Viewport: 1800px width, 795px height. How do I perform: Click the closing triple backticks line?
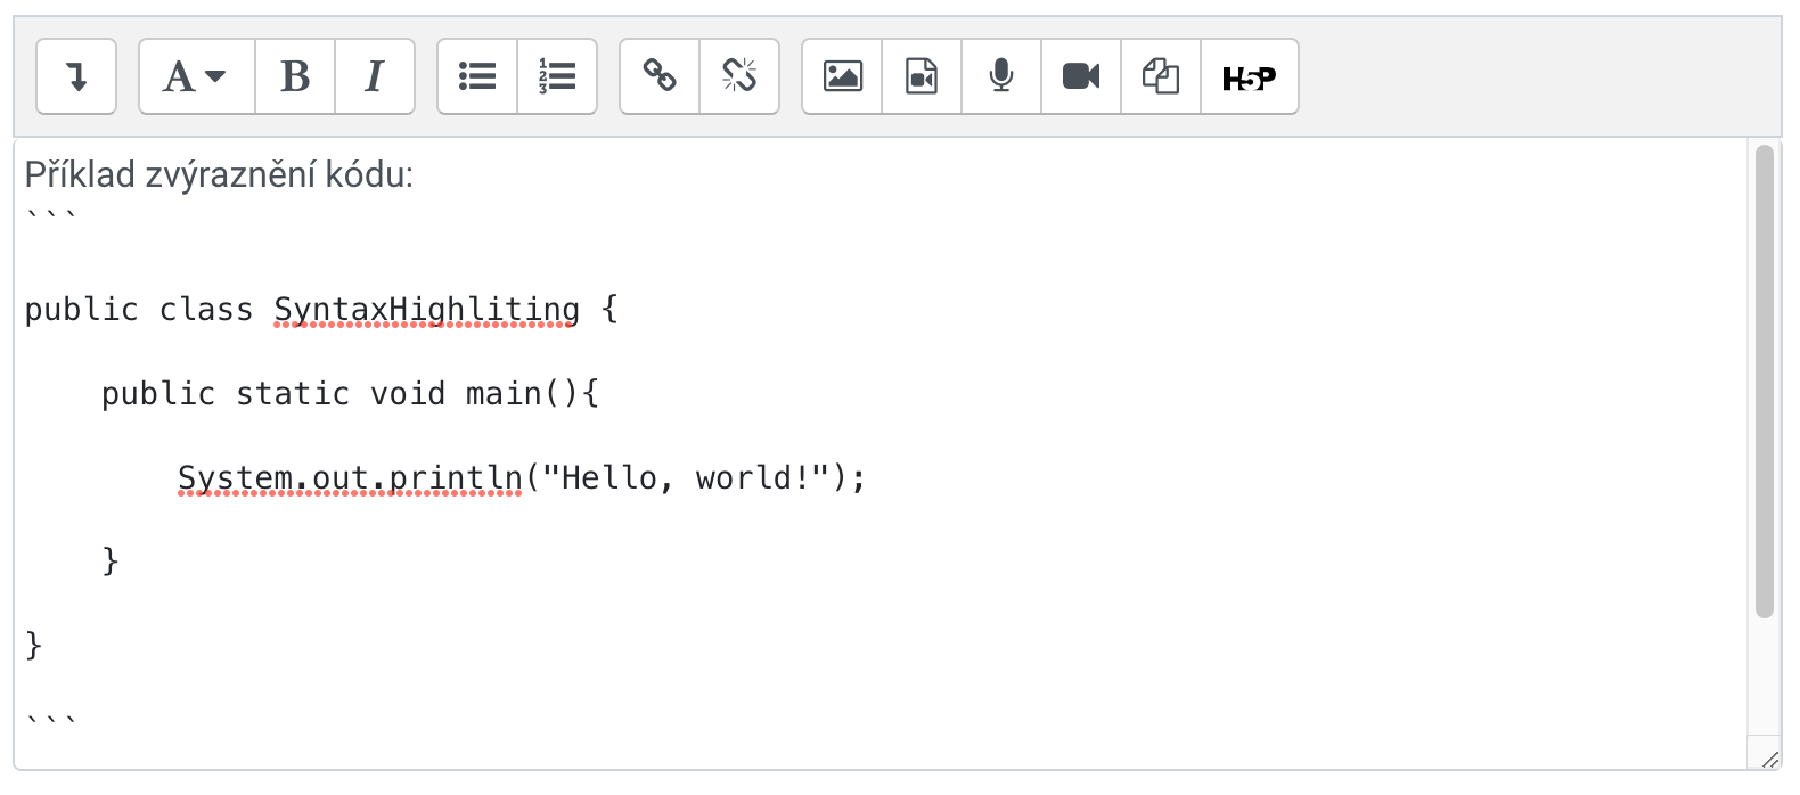[x=51, y=719]
